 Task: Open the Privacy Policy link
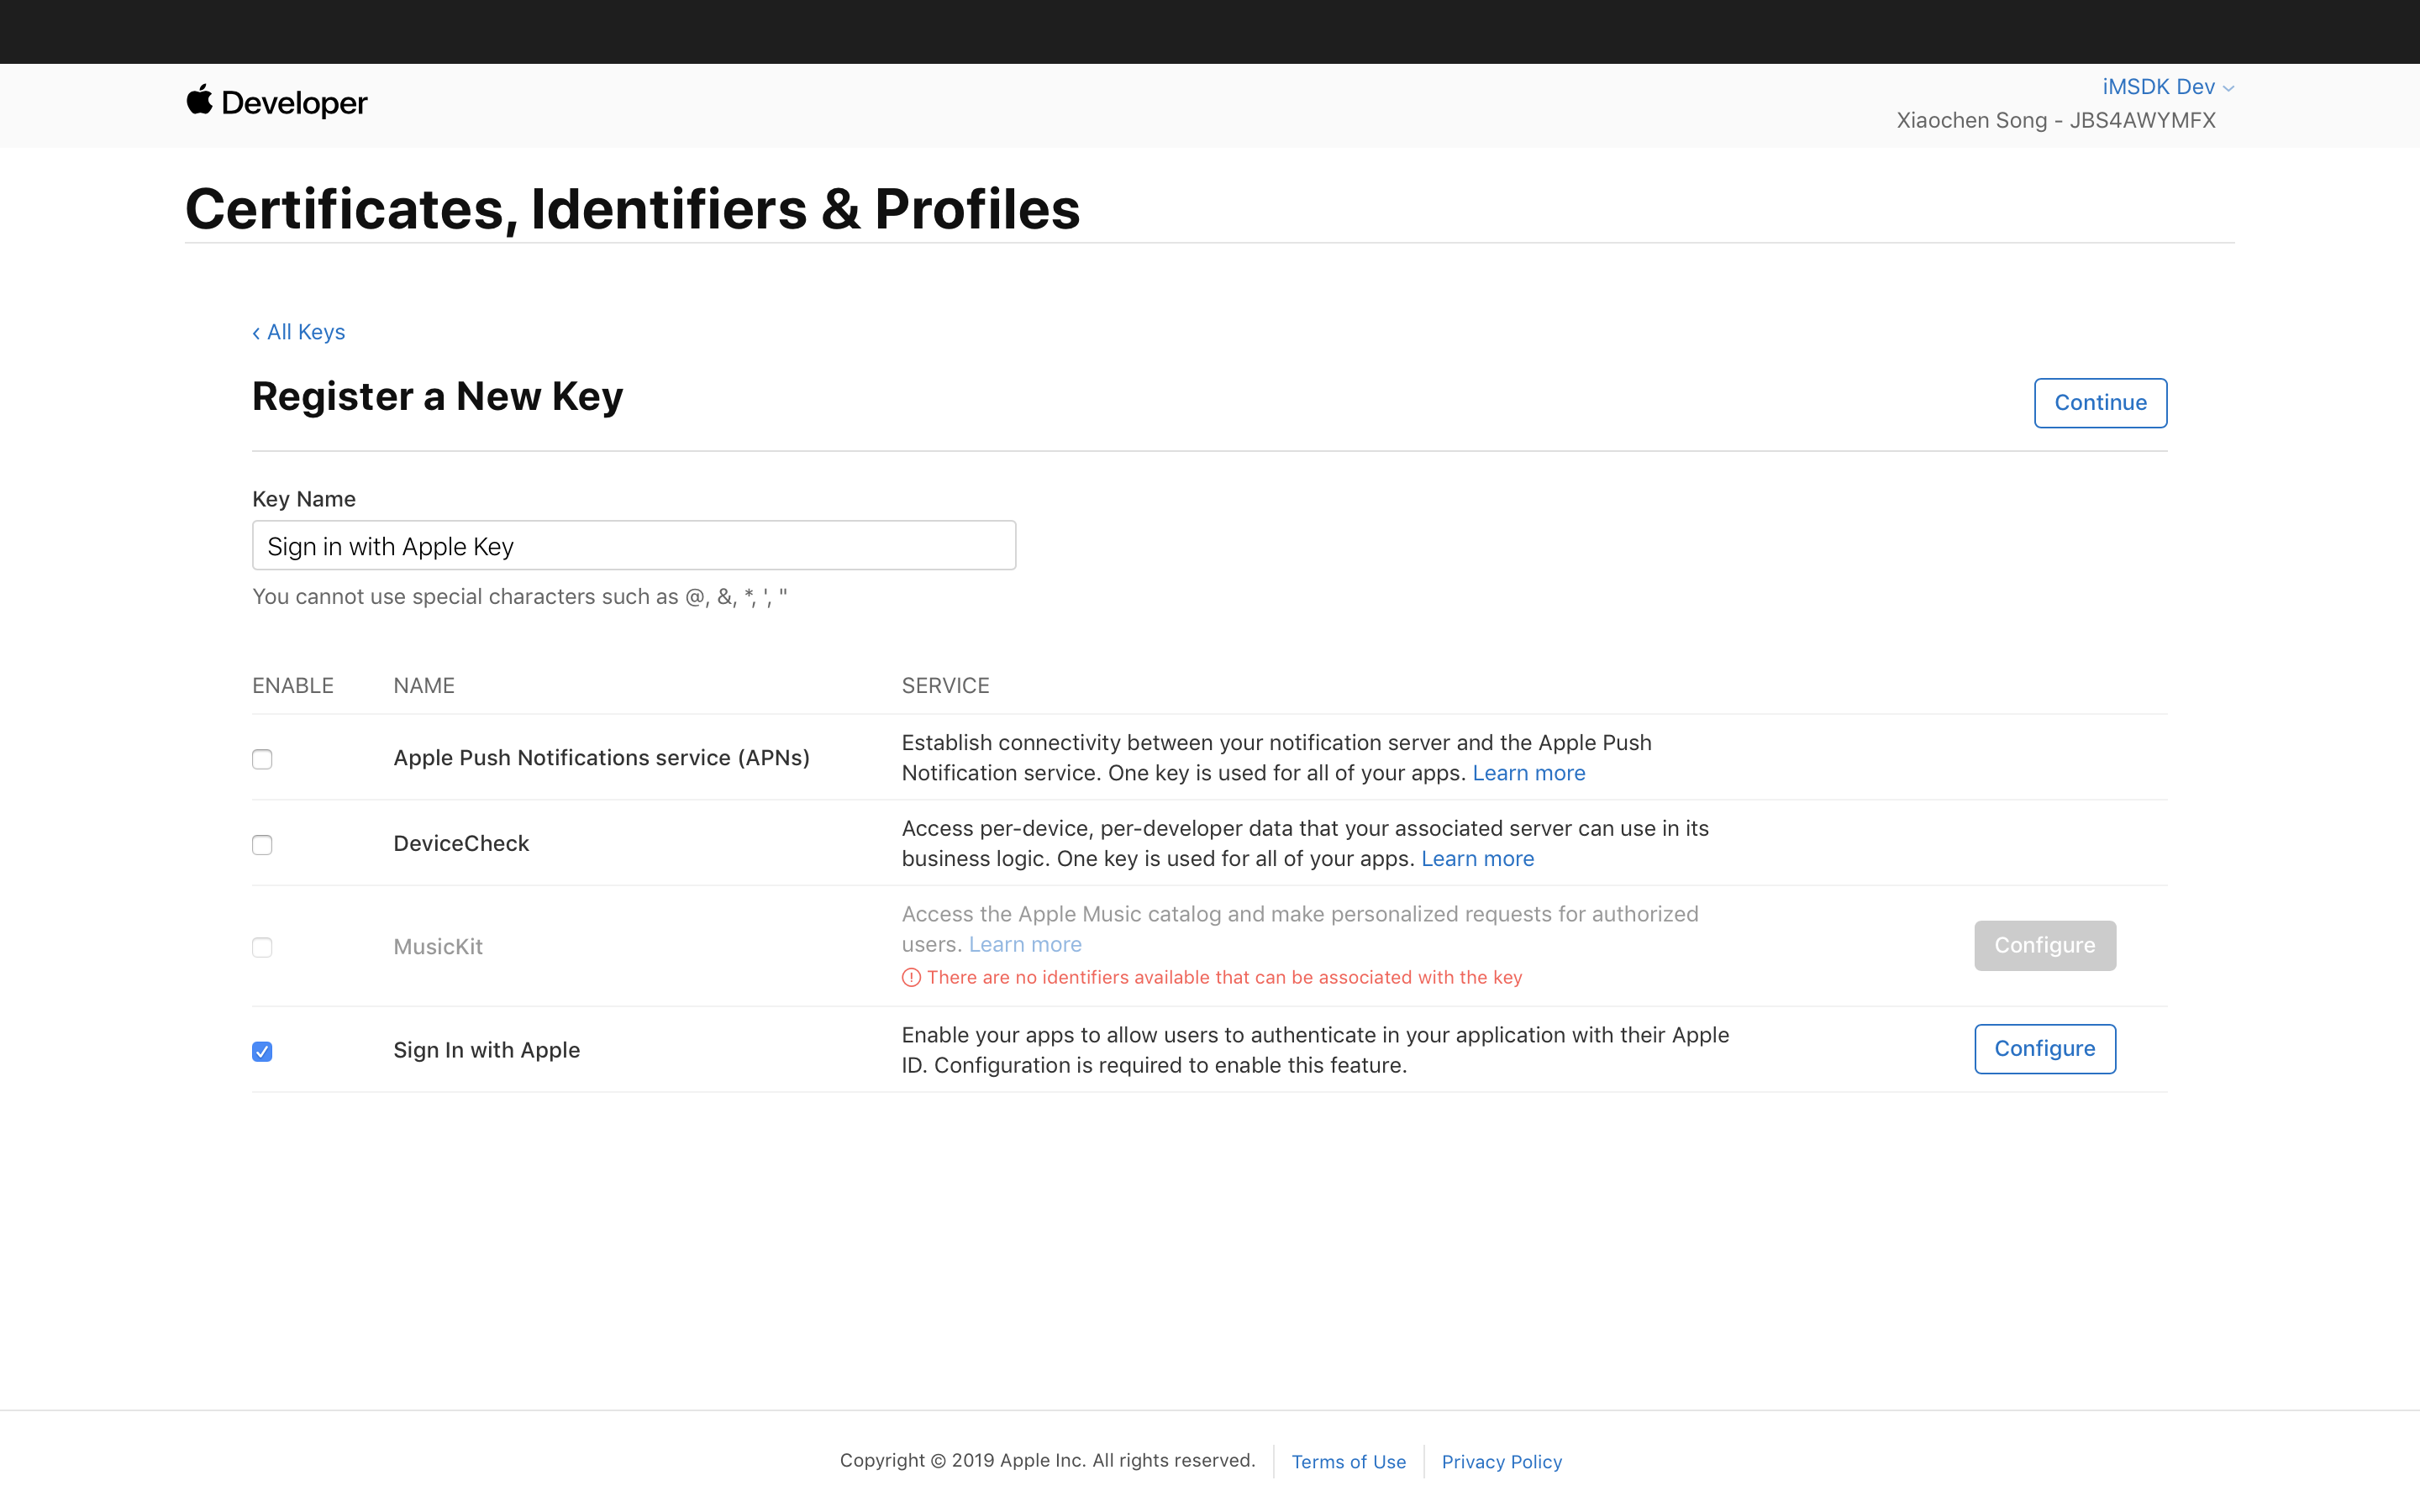click(1501, 1462)
